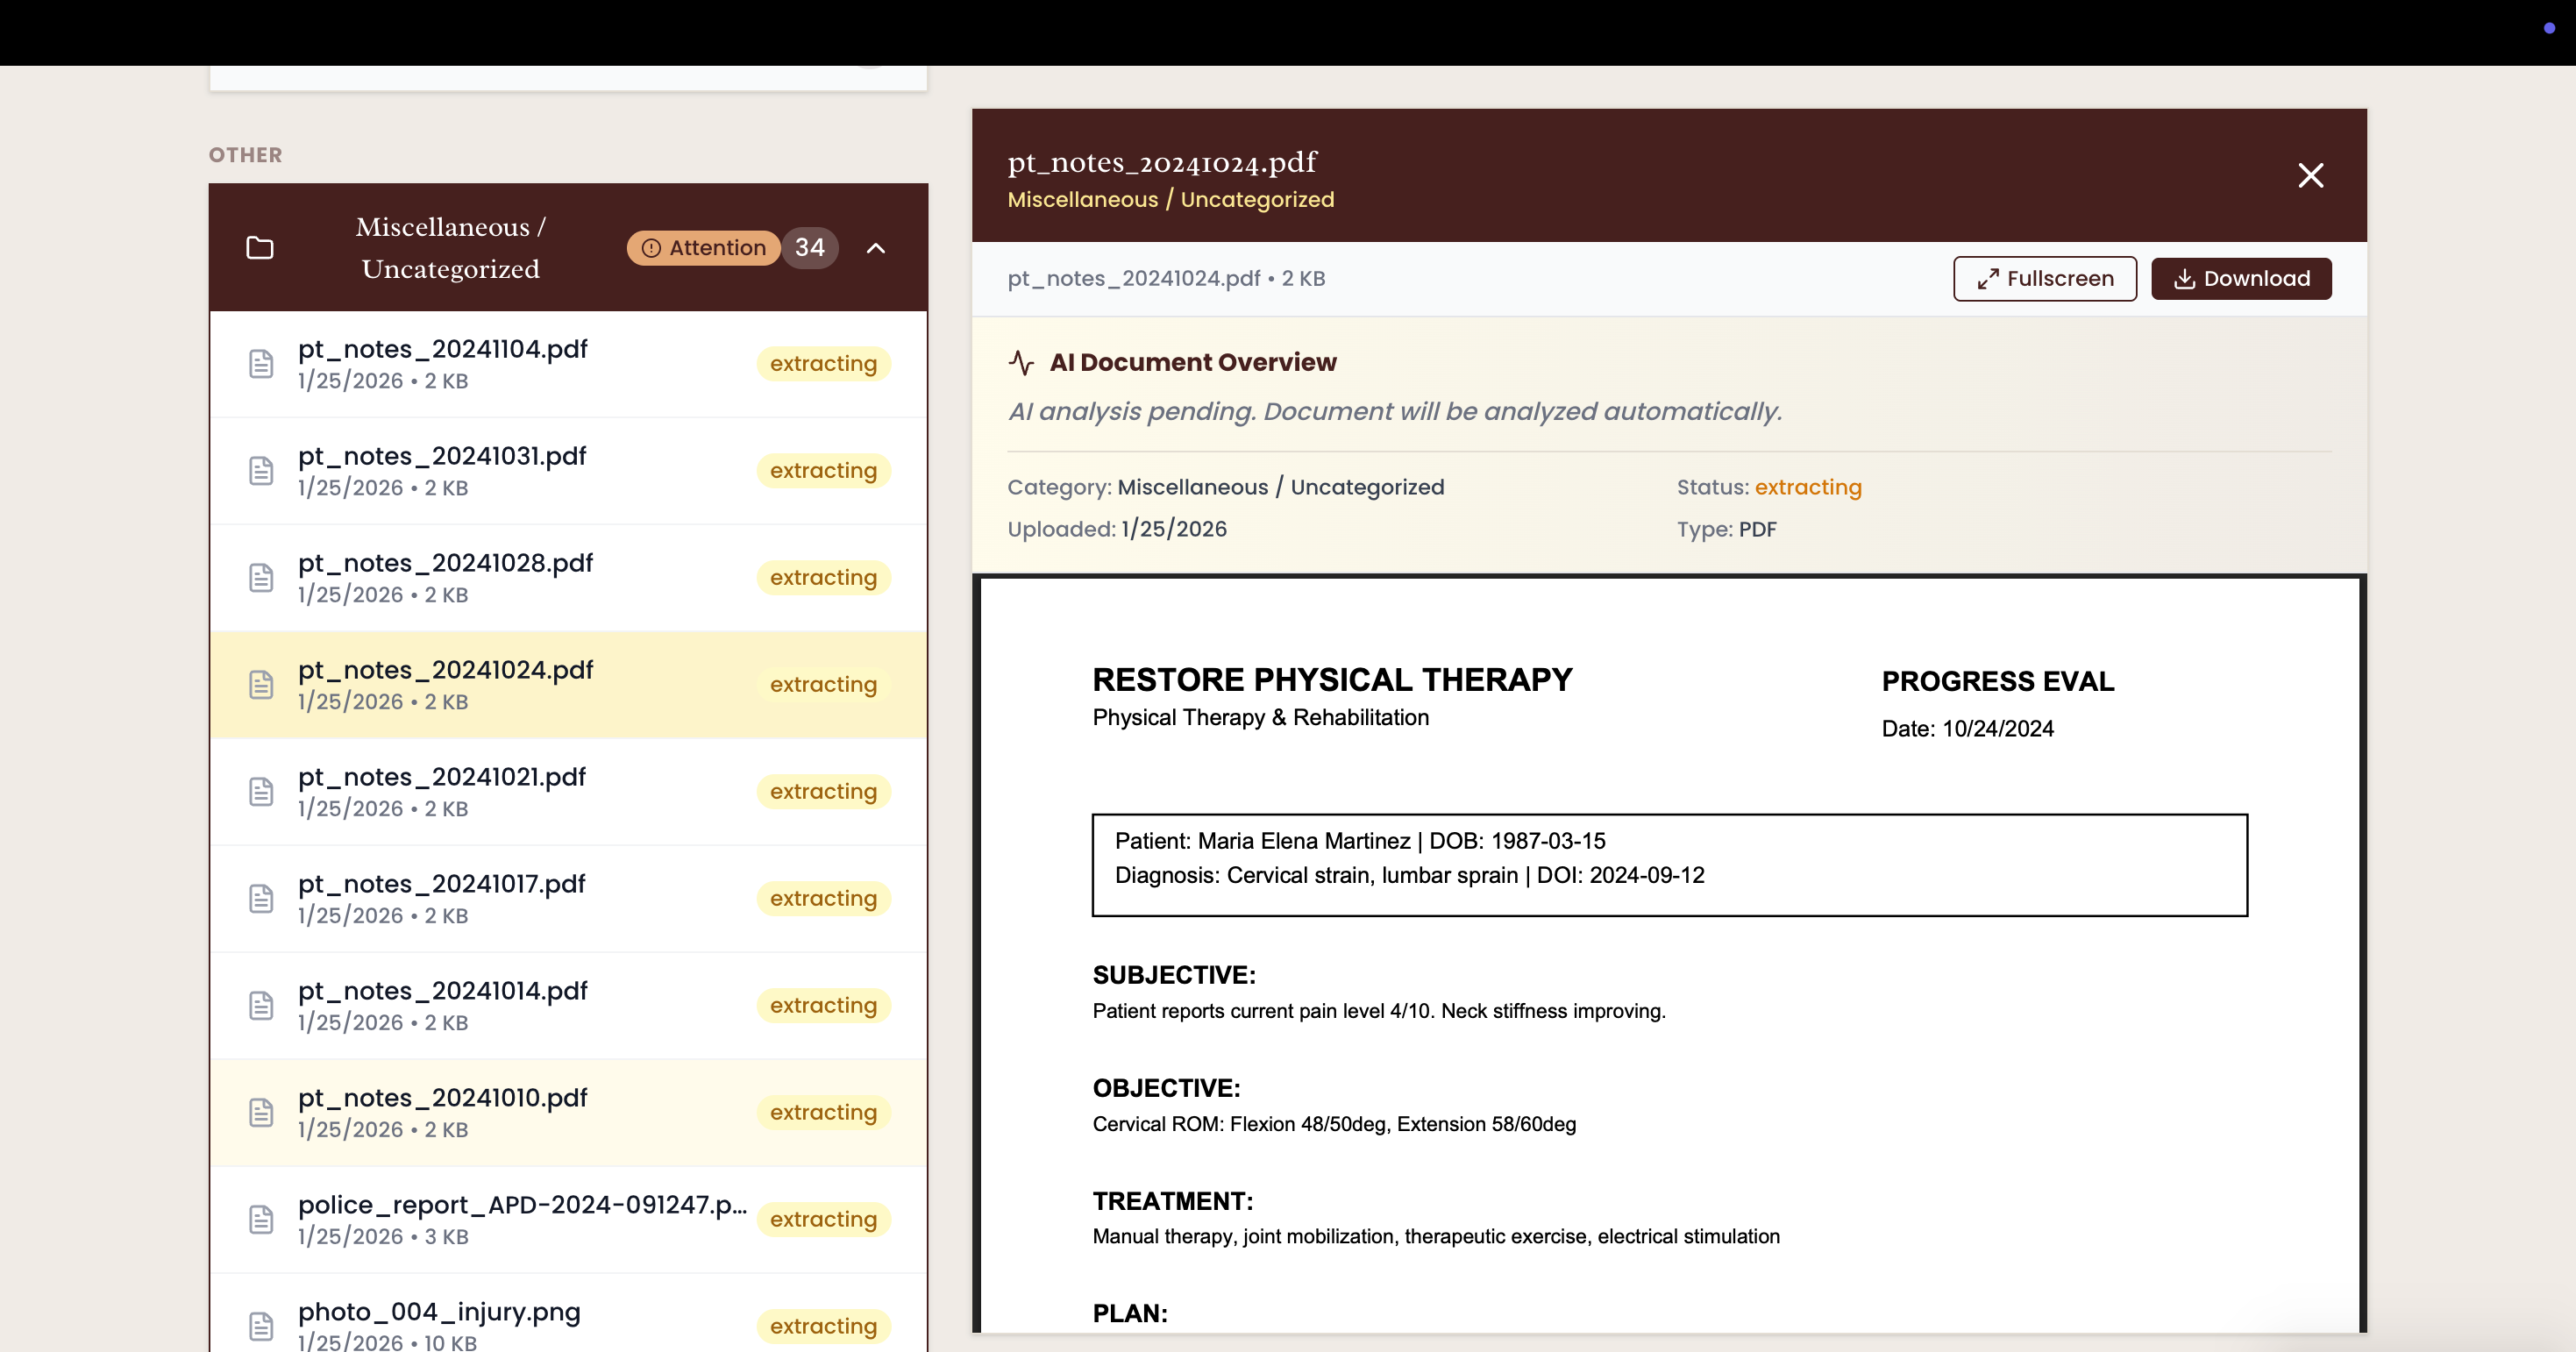Download pt_notes_20241024.pdf
The height and width of the screenshot is (1352, 2576).
coord(2240,279)
